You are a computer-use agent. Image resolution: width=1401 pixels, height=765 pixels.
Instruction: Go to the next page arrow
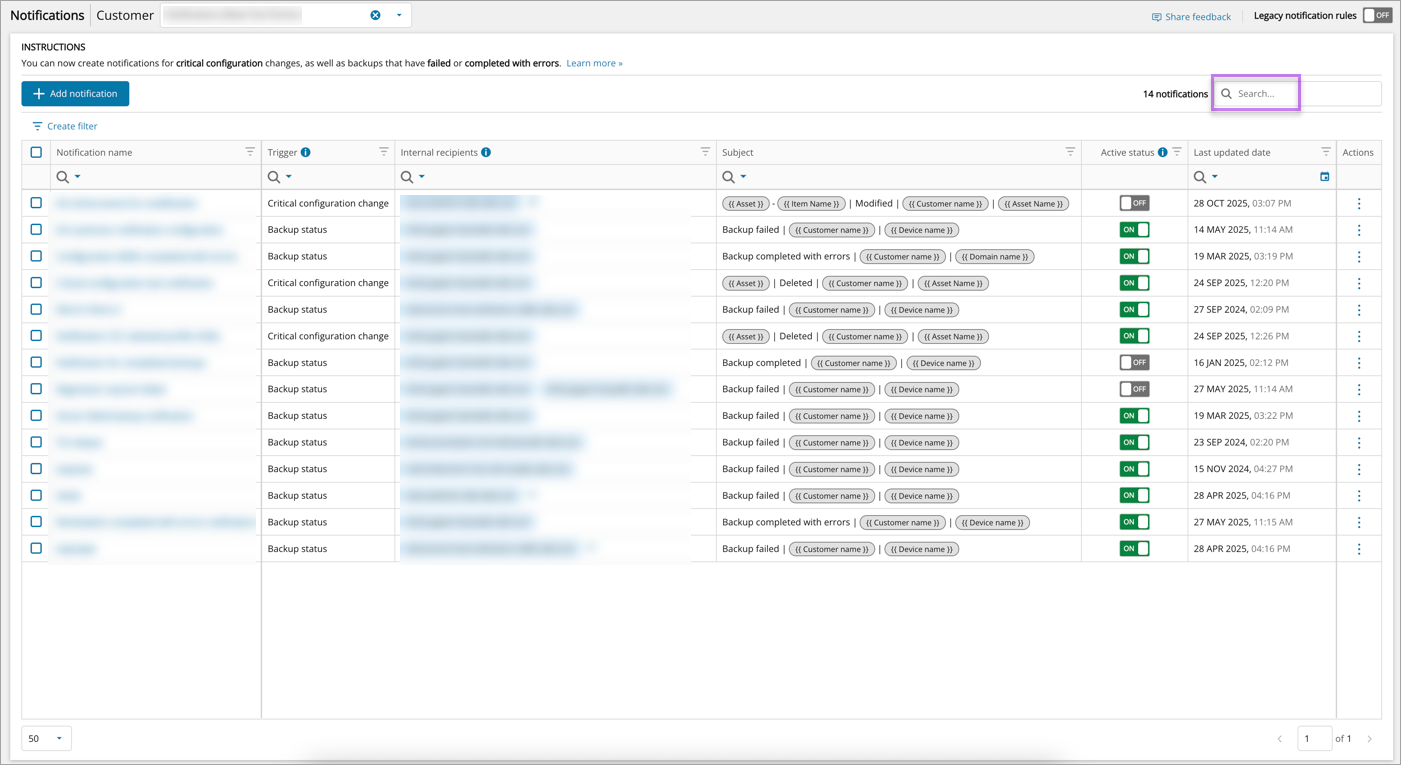(x=1370, y=739)
